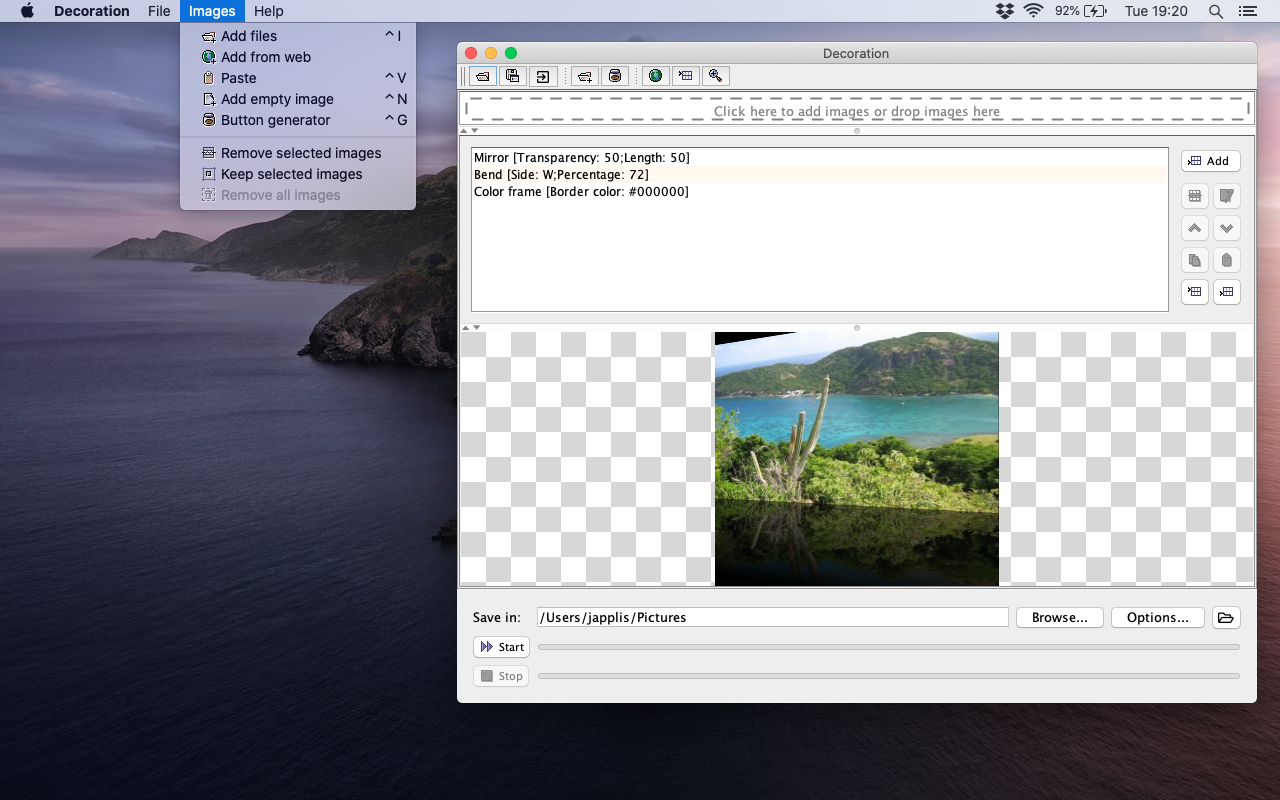Open the Options... dialog button

(x=1157, y=617)
